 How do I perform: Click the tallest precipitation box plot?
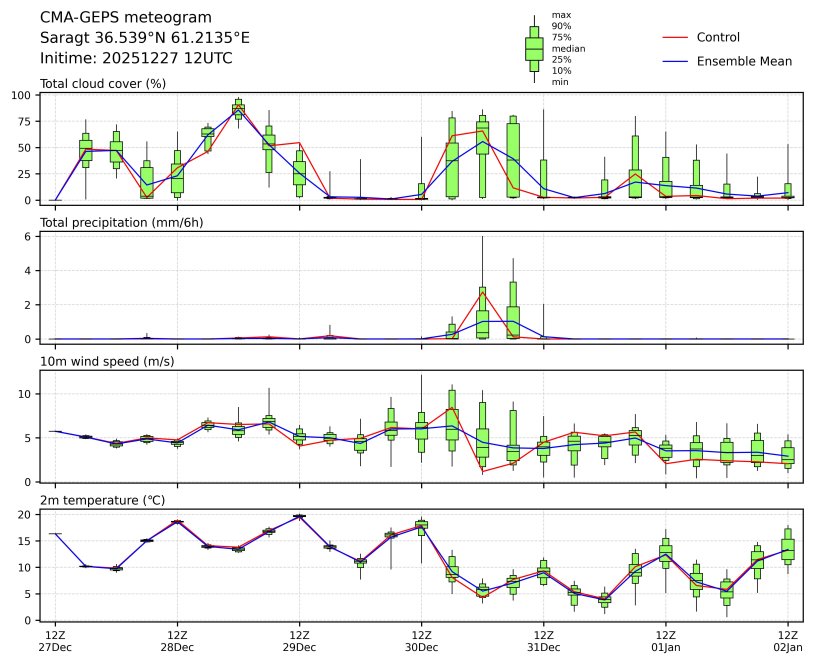(x=483, y=312)
